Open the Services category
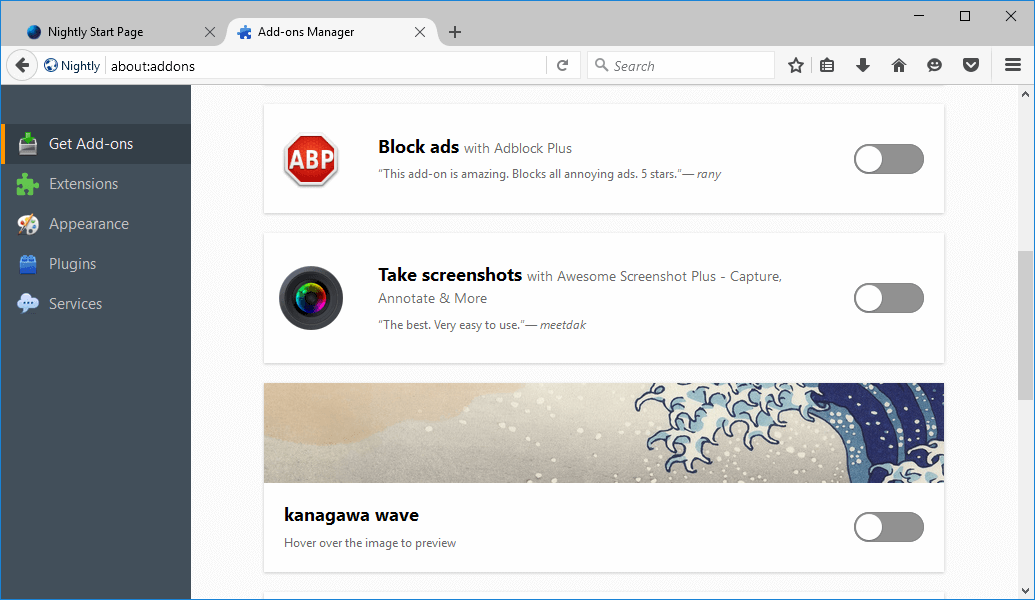Screen dimensions: 1035x600 tap(96, 304)
